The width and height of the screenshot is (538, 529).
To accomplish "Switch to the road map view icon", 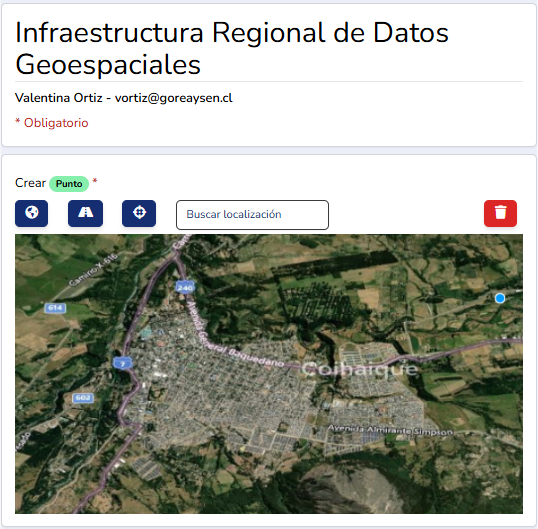I will [85, 213].
